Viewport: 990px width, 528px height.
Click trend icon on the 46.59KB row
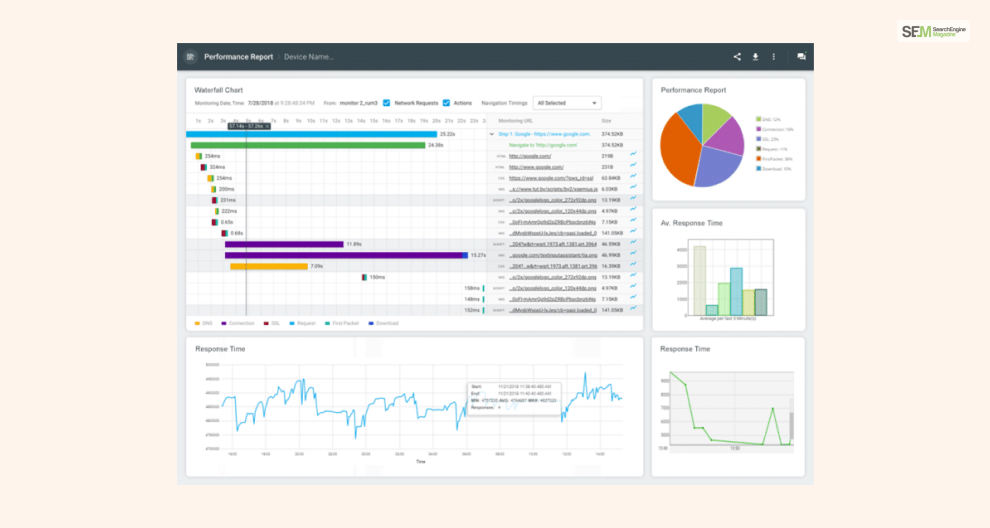[x=633, y=242]
